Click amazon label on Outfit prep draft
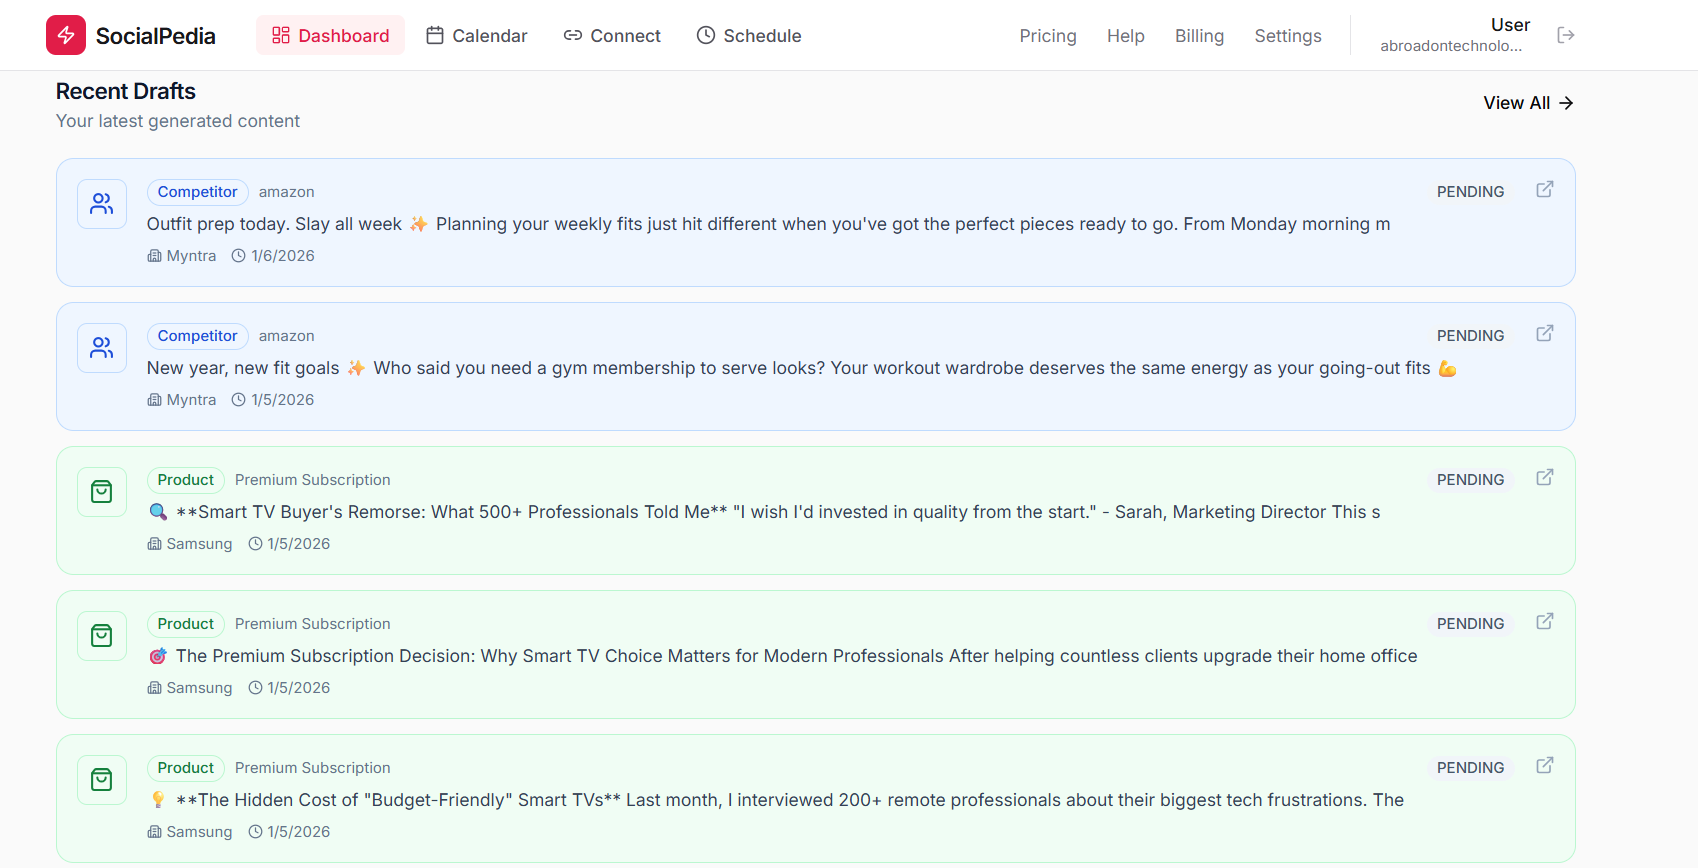1698x868 pixels. [x=287, y=192]
